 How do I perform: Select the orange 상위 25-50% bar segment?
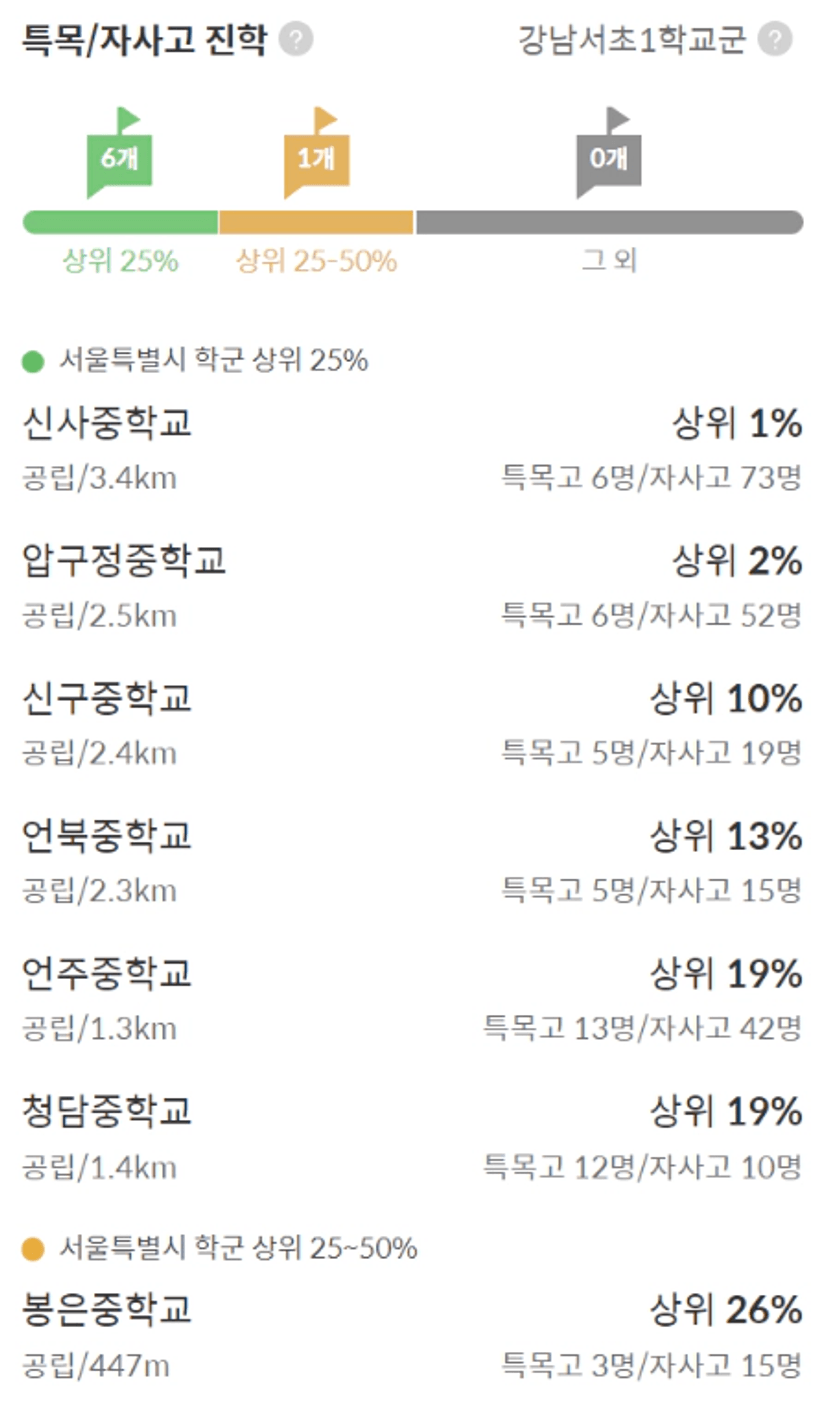(316, 222)
